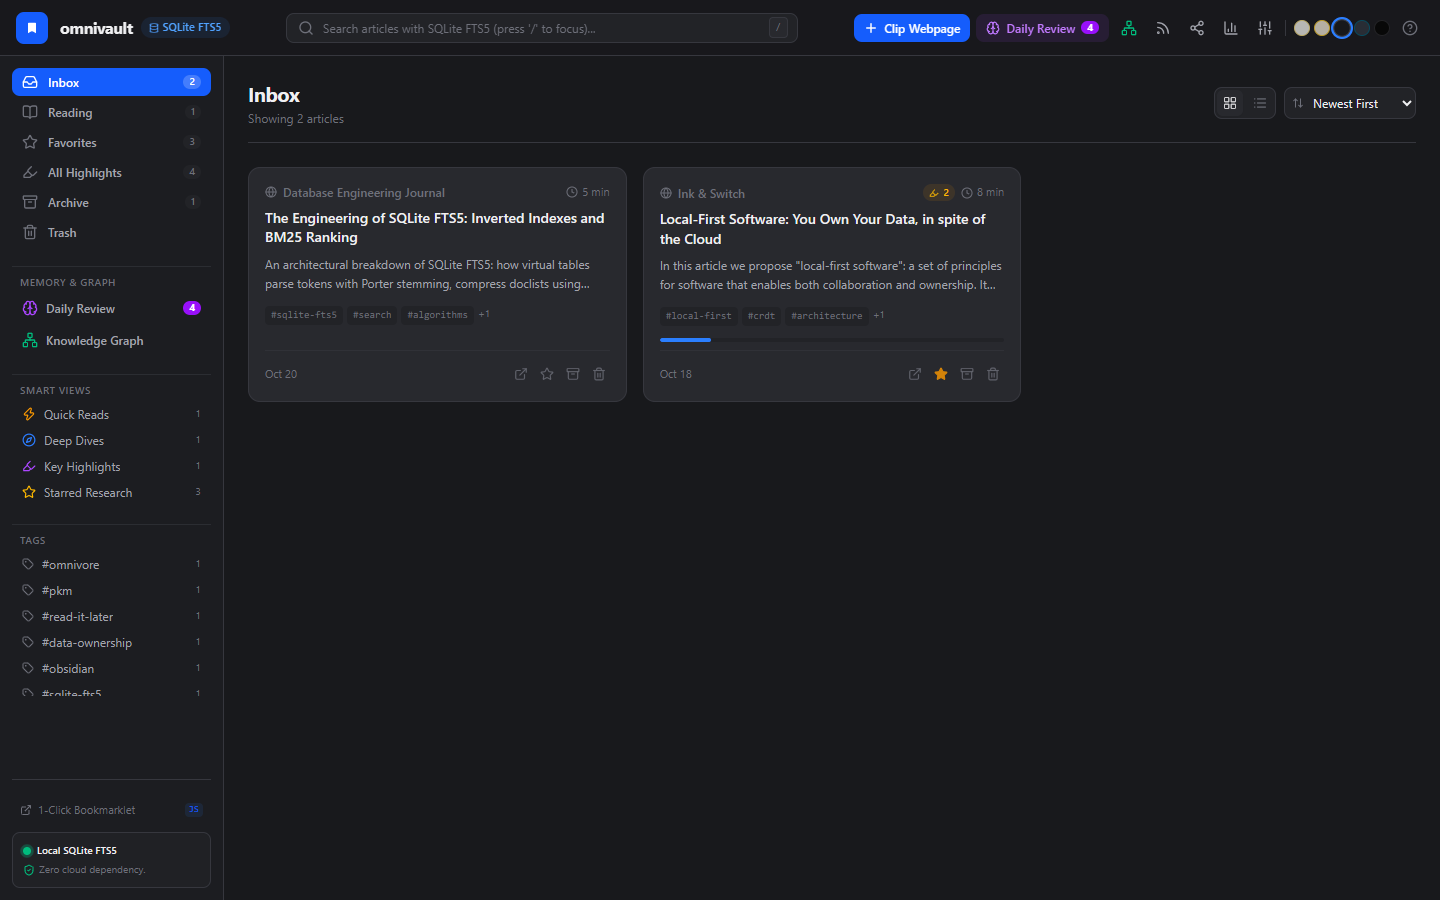Open The Engineering of SQLite FTS5 article title
Viewport: 1440px width, 900px height.
click(435, 227)
